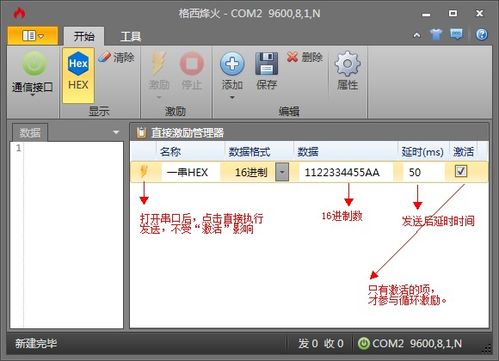Open the help question mark icon
Image resolution: width=499 pixels, height=361 pixels.
(482, 34)
